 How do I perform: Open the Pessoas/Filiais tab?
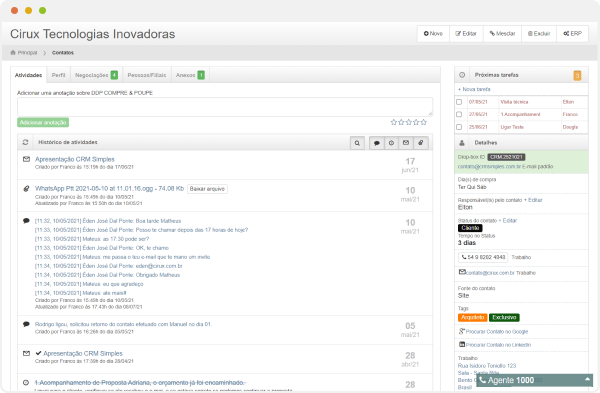[147, 75]
